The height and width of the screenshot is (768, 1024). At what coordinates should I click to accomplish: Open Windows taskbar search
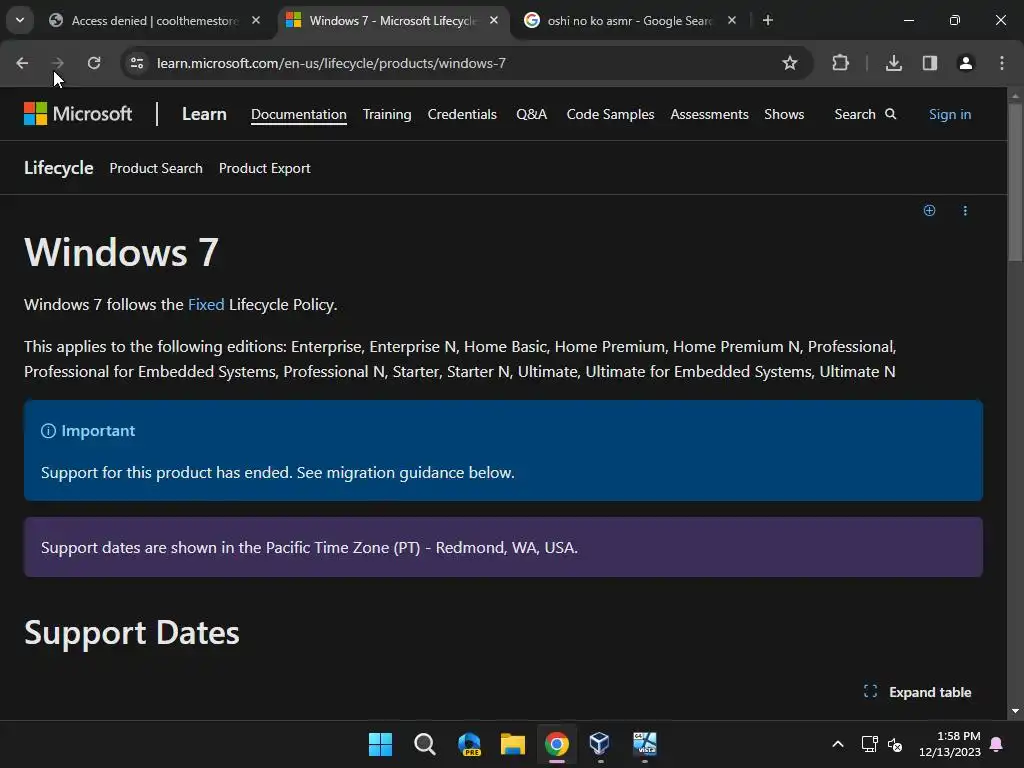(x=424, y=744)
